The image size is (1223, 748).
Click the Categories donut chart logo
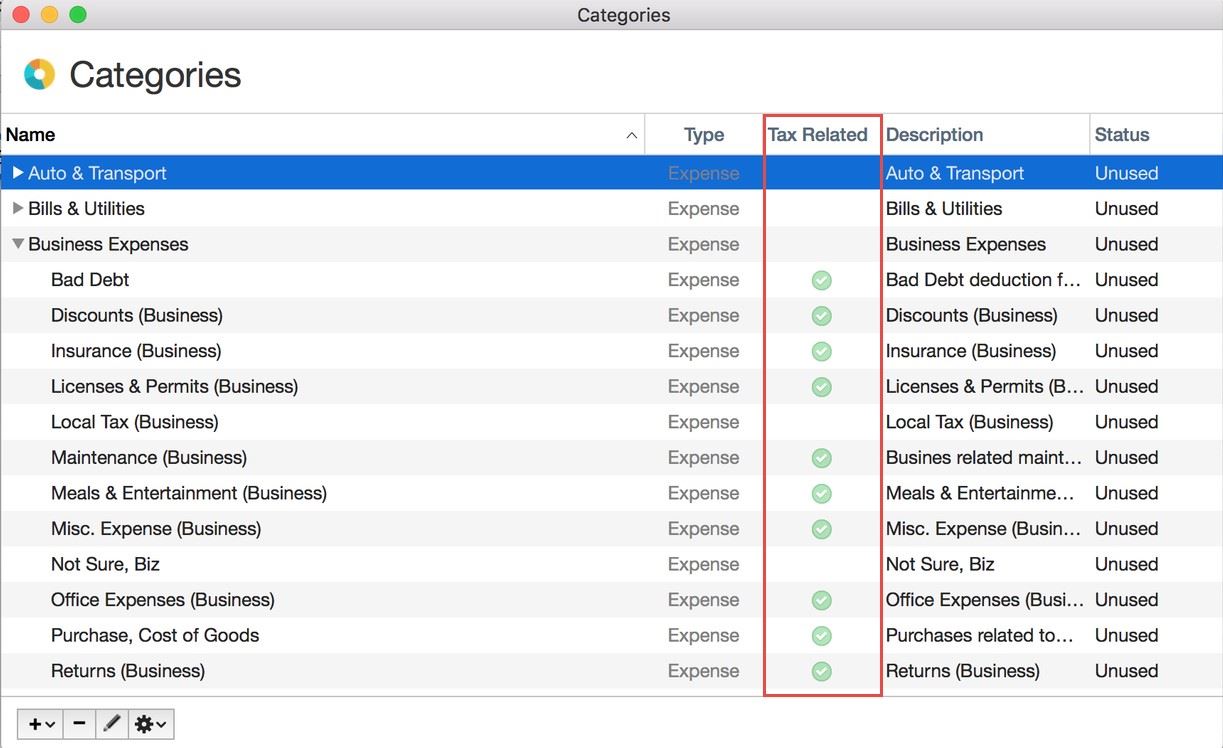(x=39, y=75)
